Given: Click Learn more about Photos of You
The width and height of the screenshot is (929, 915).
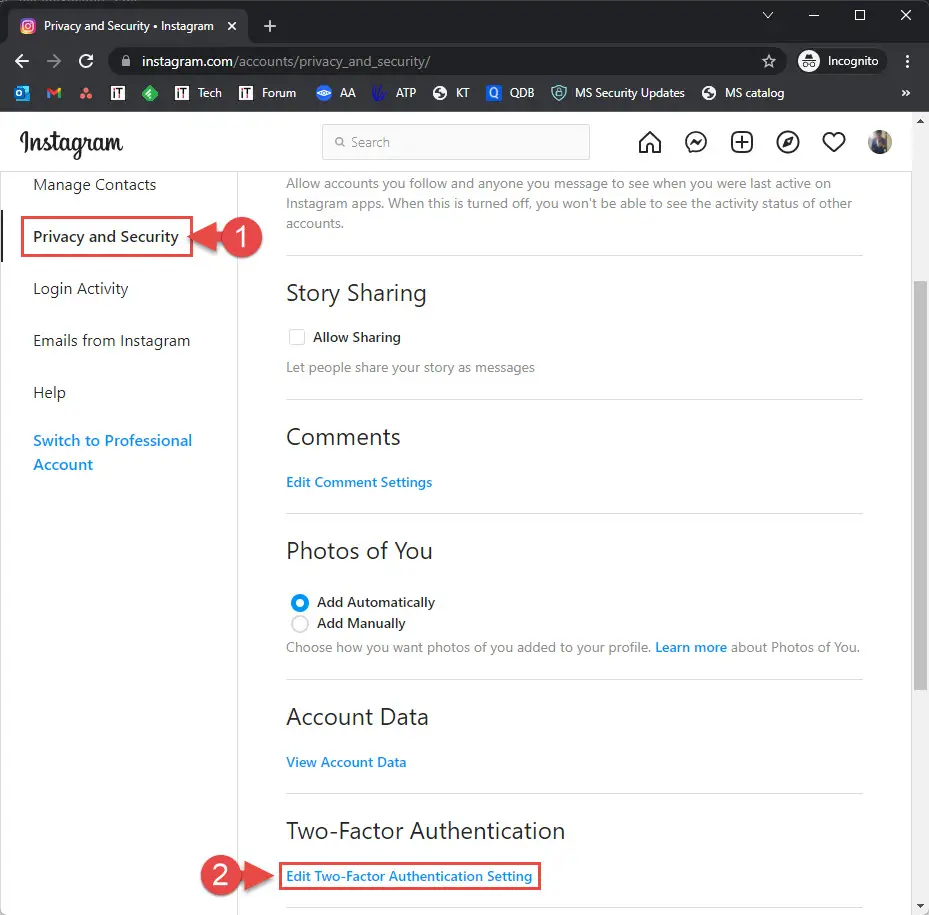Looking at the screenshot, I should 691,647.
